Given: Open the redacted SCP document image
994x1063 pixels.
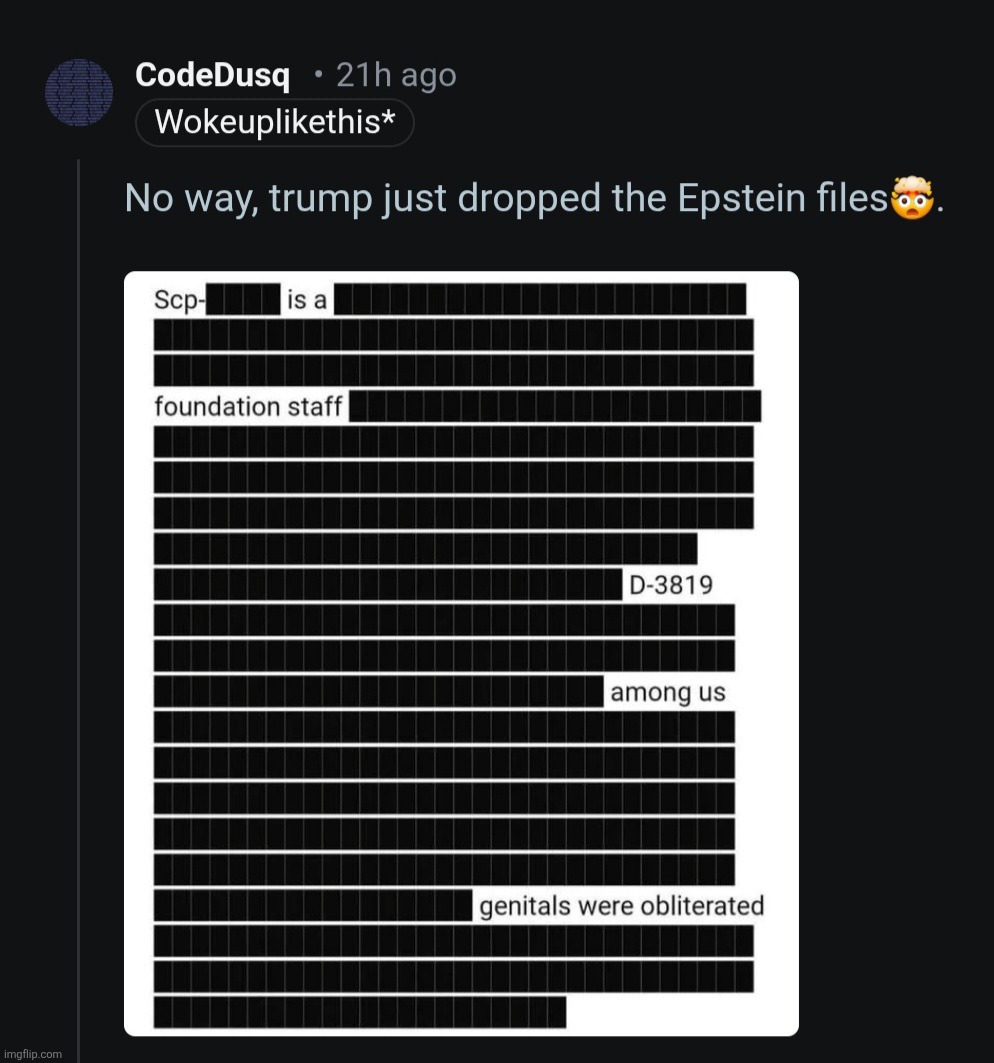Looking at the screenshot, I should (461, 653).
